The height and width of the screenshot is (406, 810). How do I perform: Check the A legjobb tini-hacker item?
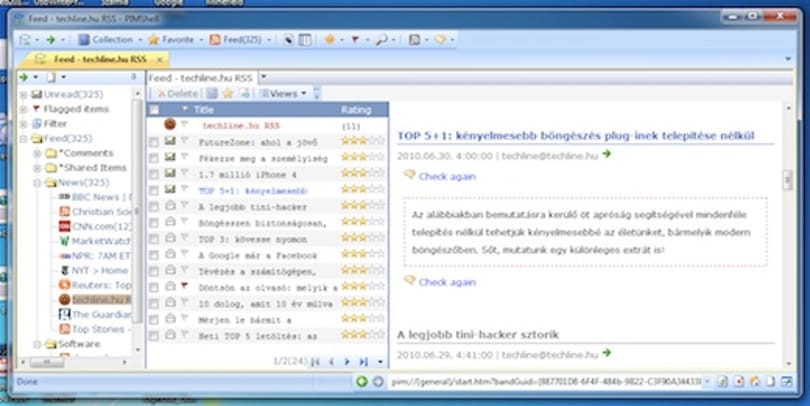pyautogui.click(x=153, y=207)
